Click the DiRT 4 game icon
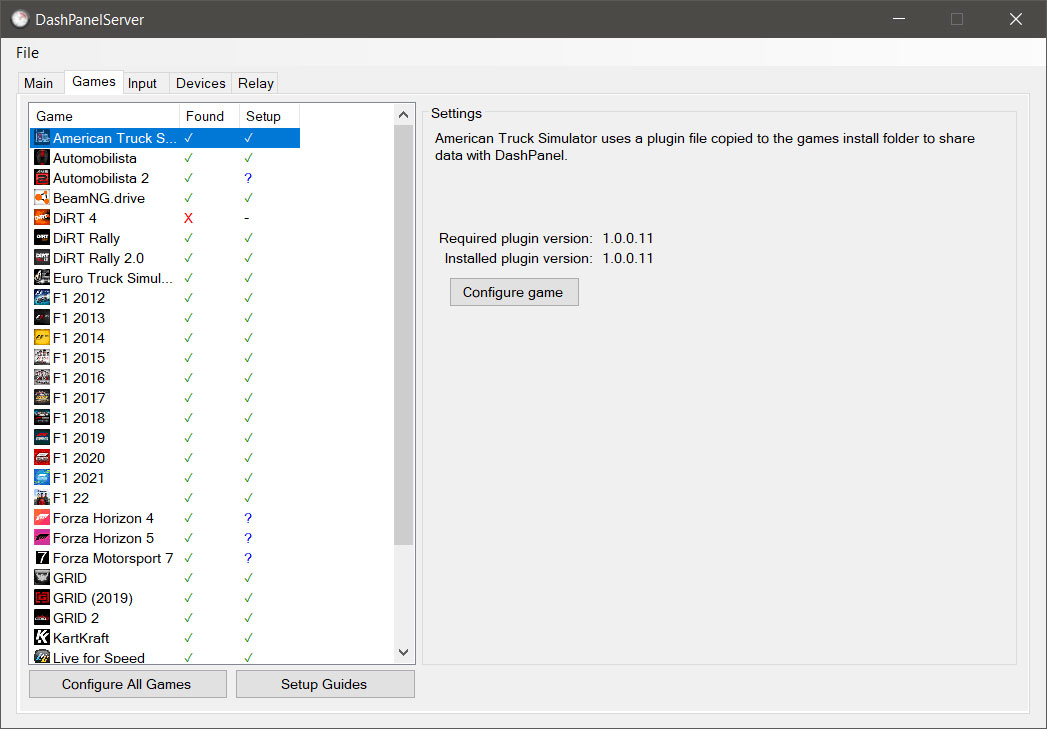This screenshot has width=1047, height=729. [x=42, y=218]
